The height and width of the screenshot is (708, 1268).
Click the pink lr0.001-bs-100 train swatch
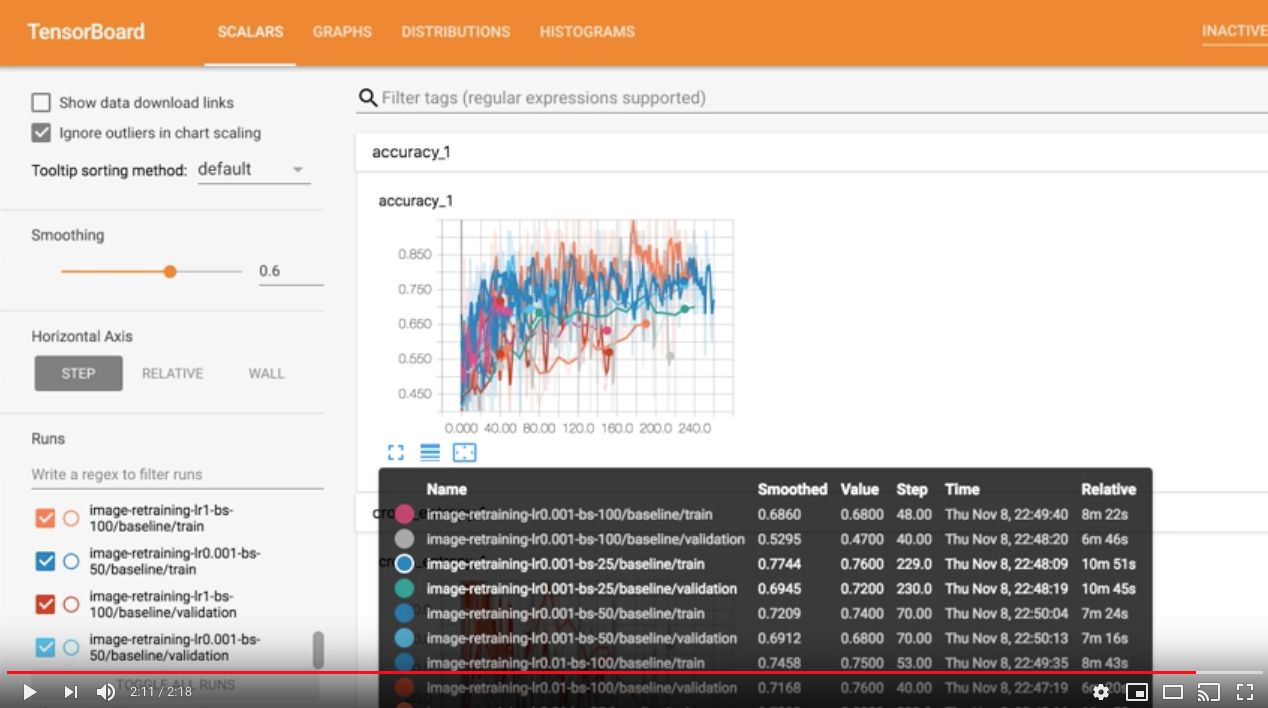point(404,514)
